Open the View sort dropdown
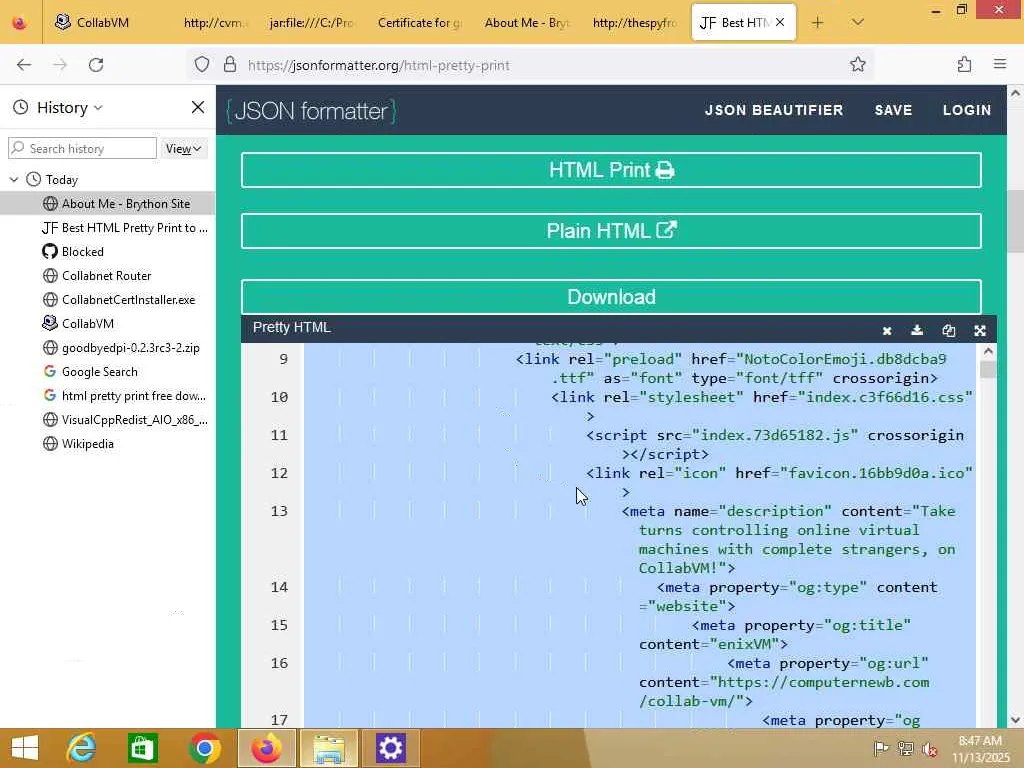The image size is (1024, 768). coord(183,149)
